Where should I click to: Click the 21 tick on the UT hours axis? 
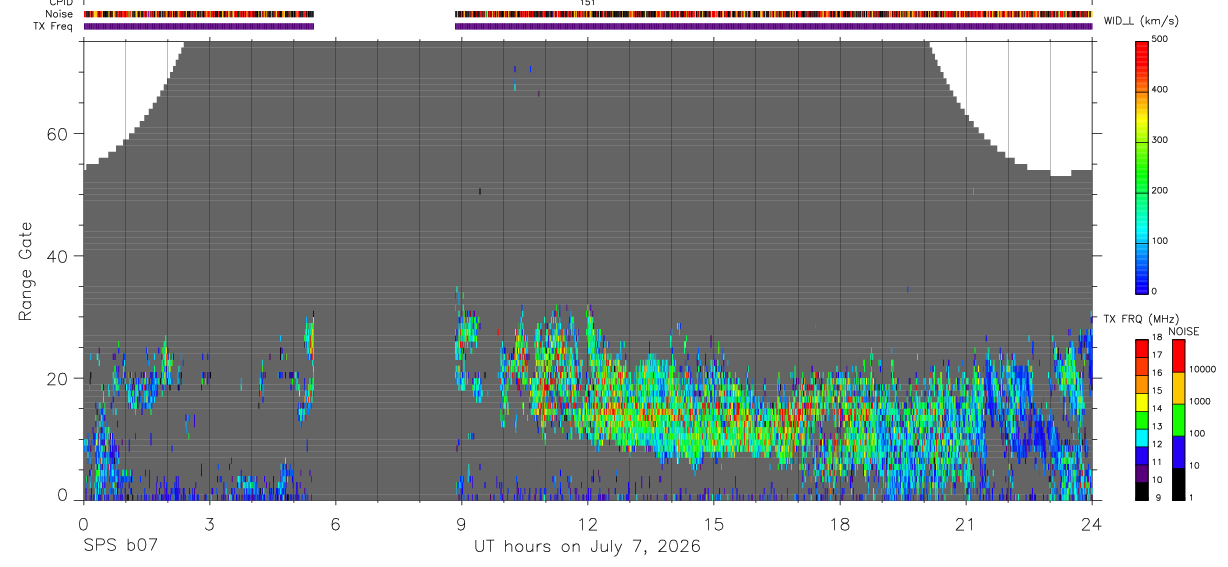(x=966, y=523)
